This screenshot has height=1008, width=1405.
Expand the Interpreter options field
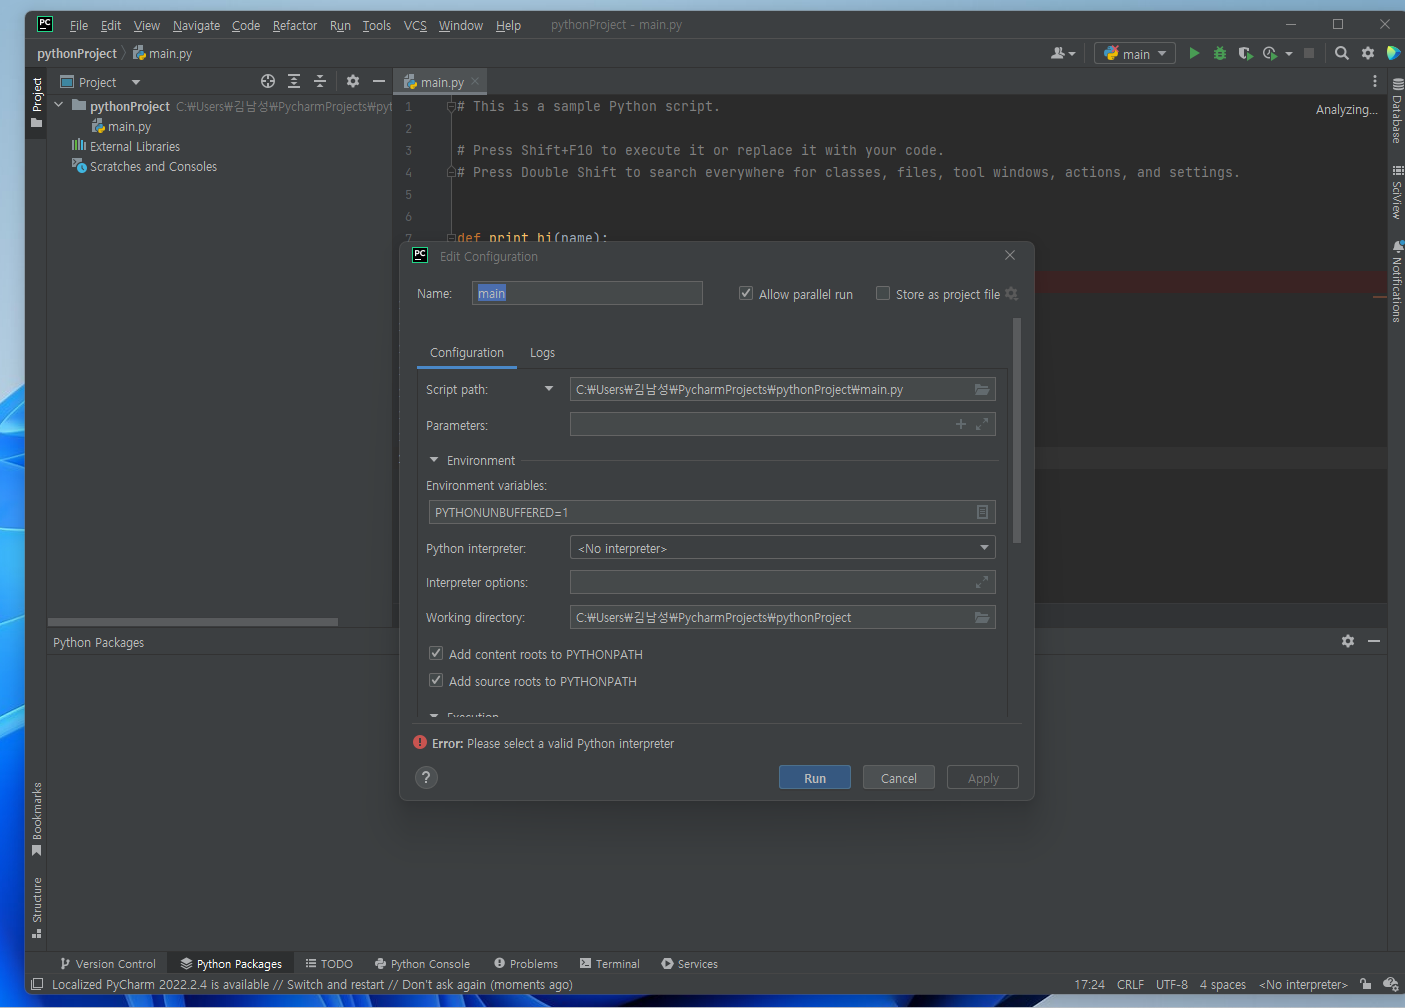(982, 582)
